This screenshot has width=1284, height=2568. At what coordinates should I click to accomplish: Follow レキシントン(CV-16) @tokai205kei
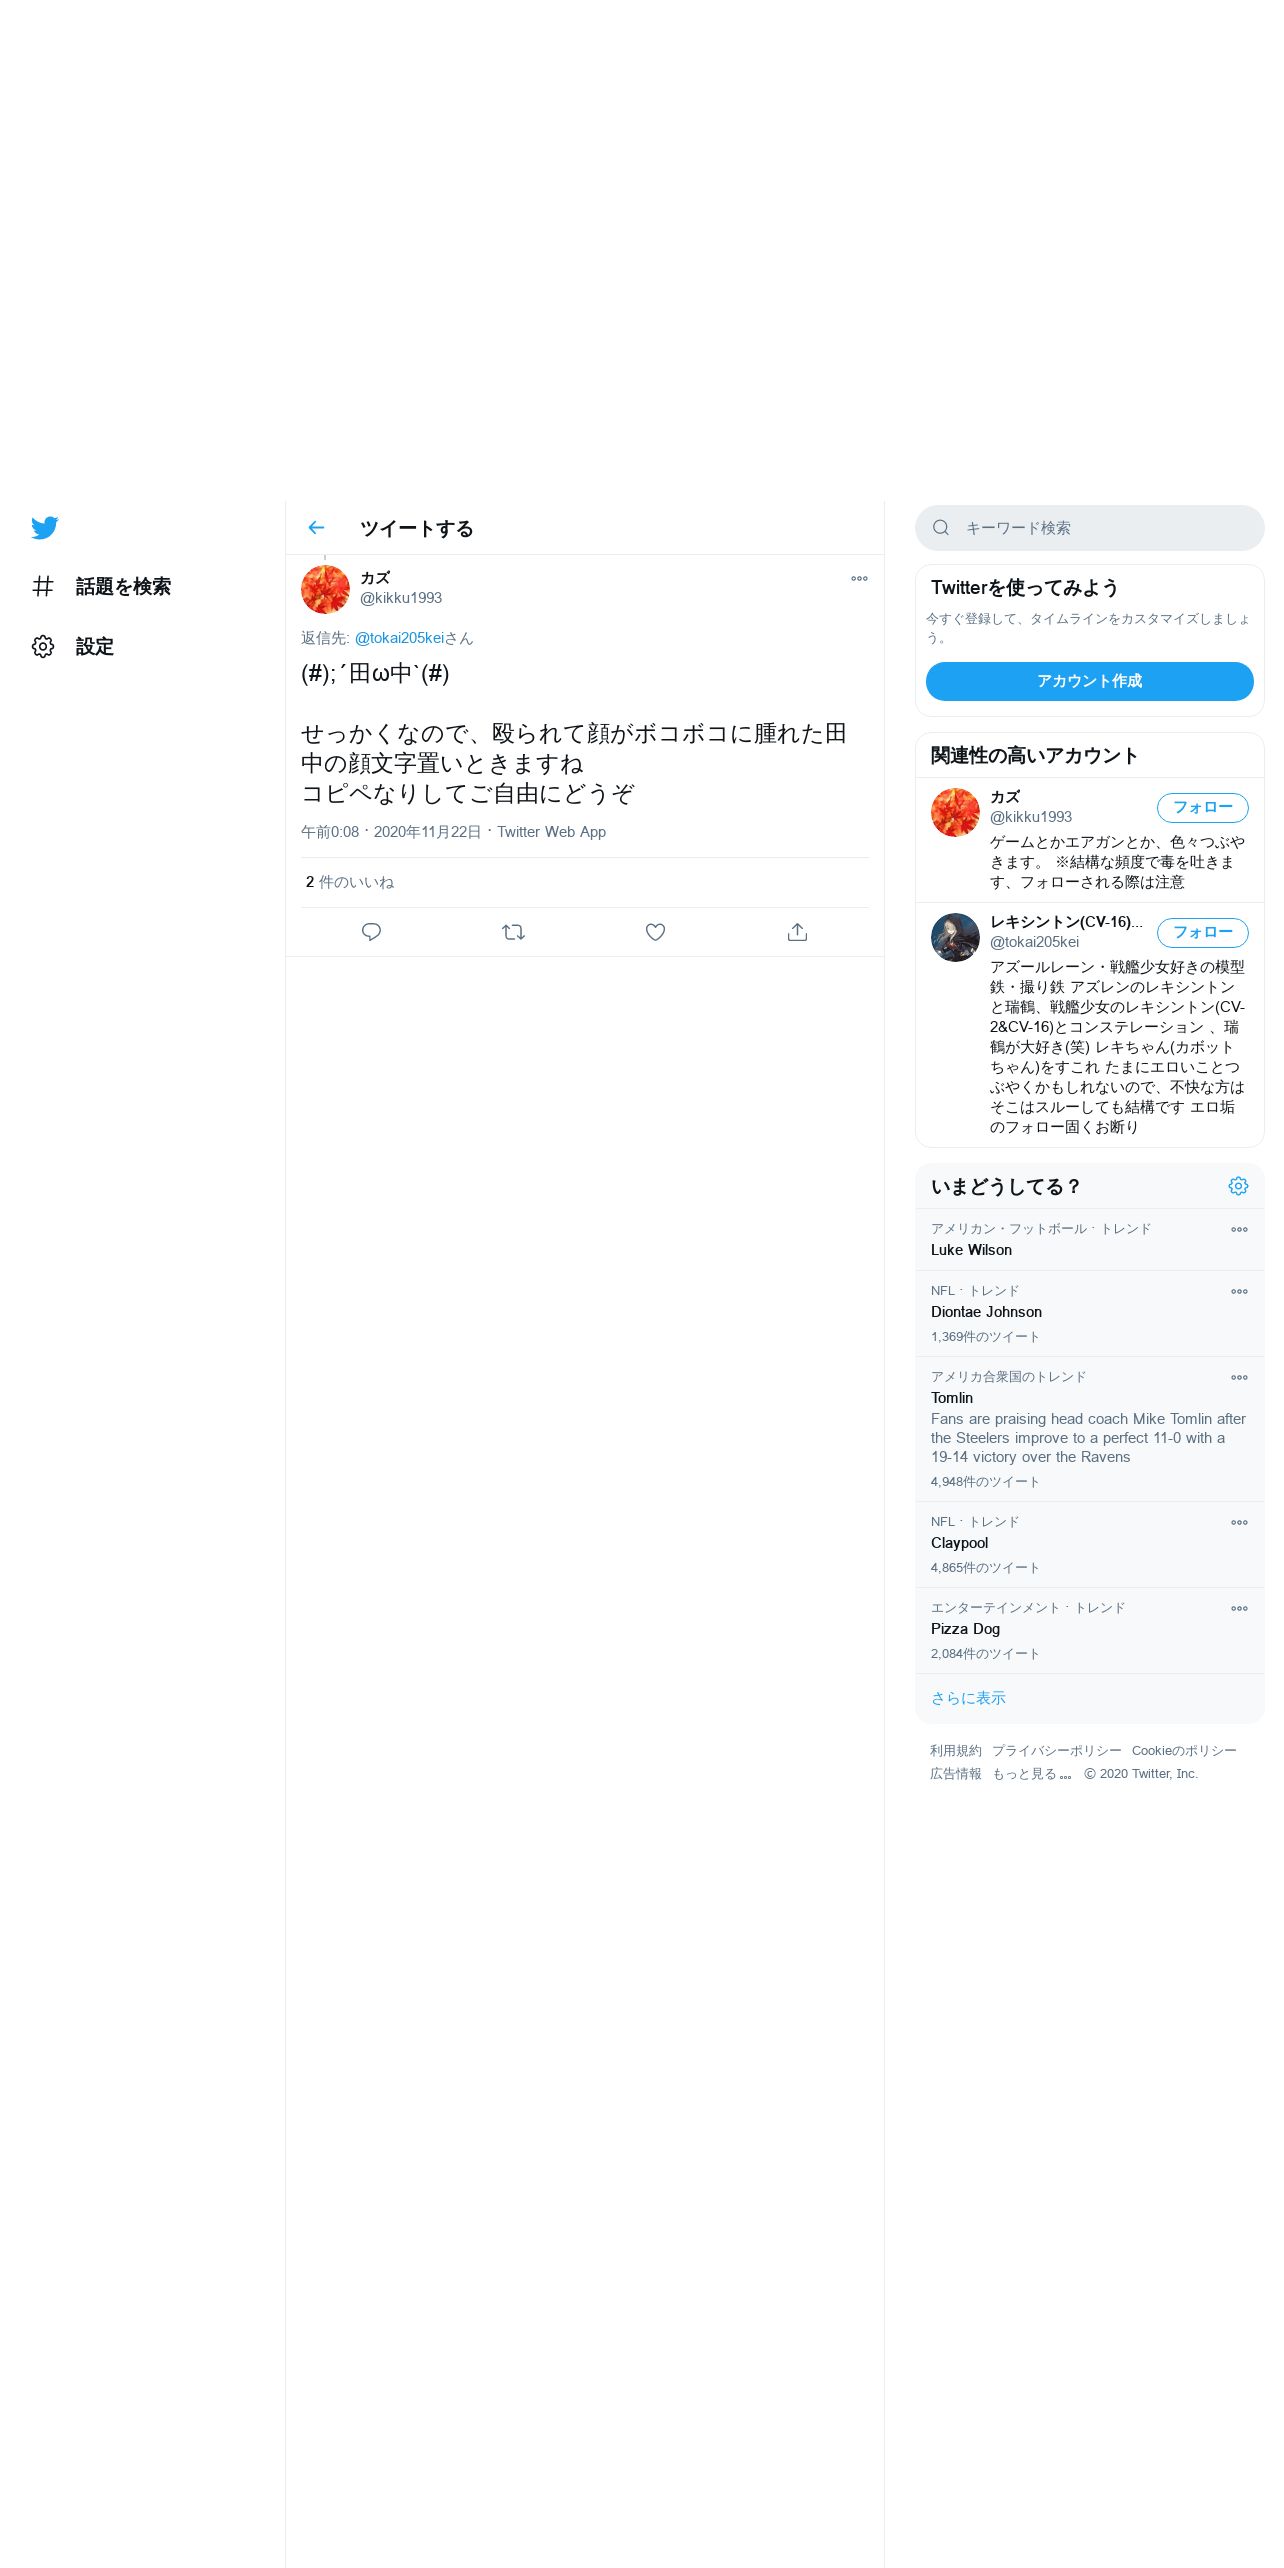tap(1202, 933)
